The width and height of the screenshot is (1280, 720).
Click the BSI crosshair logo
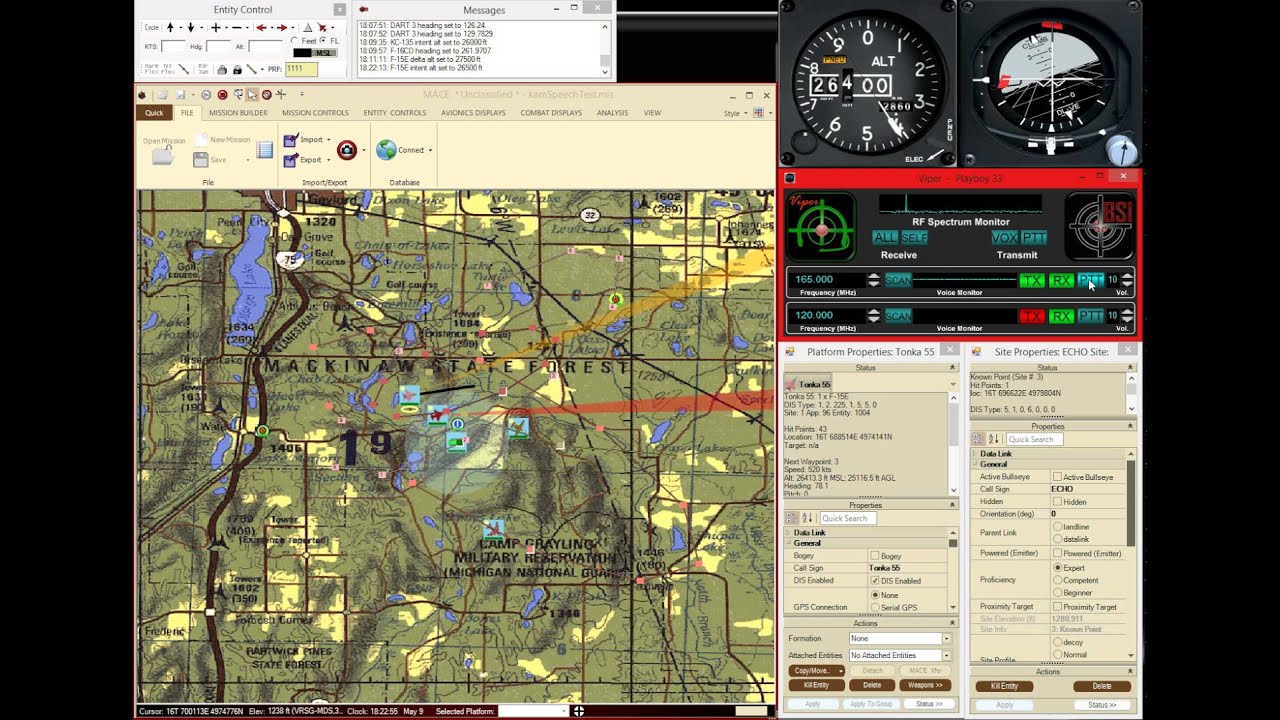click(x=1098, y=226)
